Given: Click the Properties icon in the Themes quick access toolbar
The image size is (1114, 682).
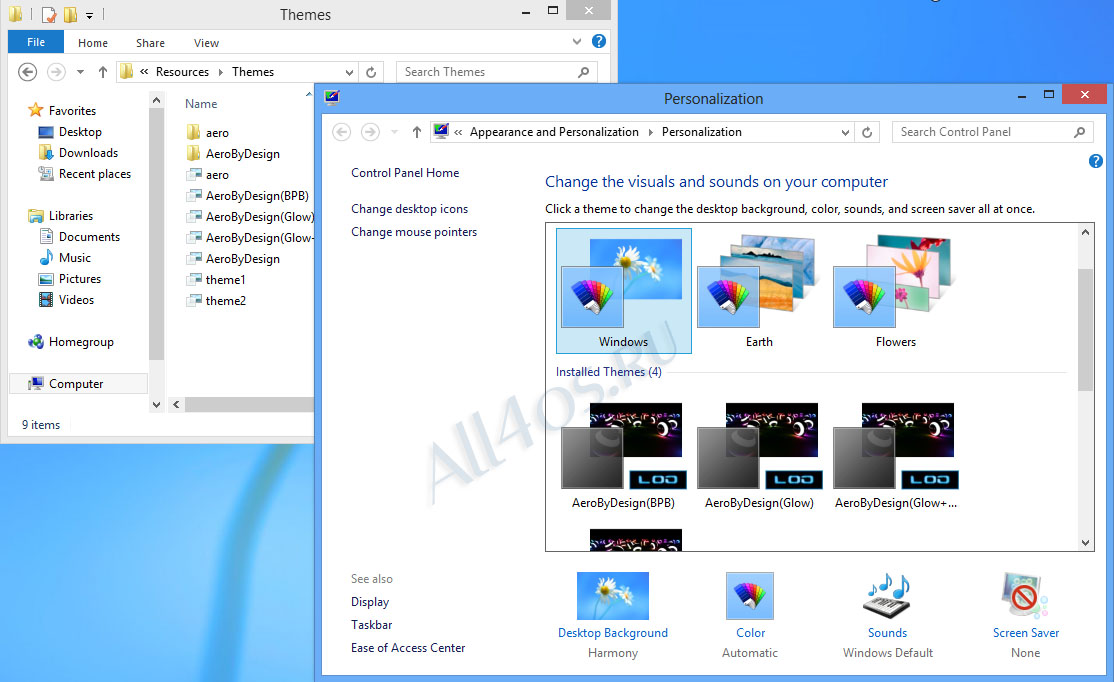Looking at the screenshot, I should (48, 14).
